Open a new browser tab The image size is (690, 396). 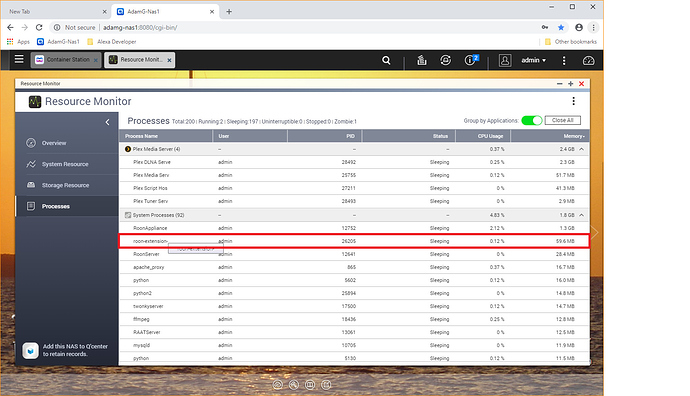229,11
